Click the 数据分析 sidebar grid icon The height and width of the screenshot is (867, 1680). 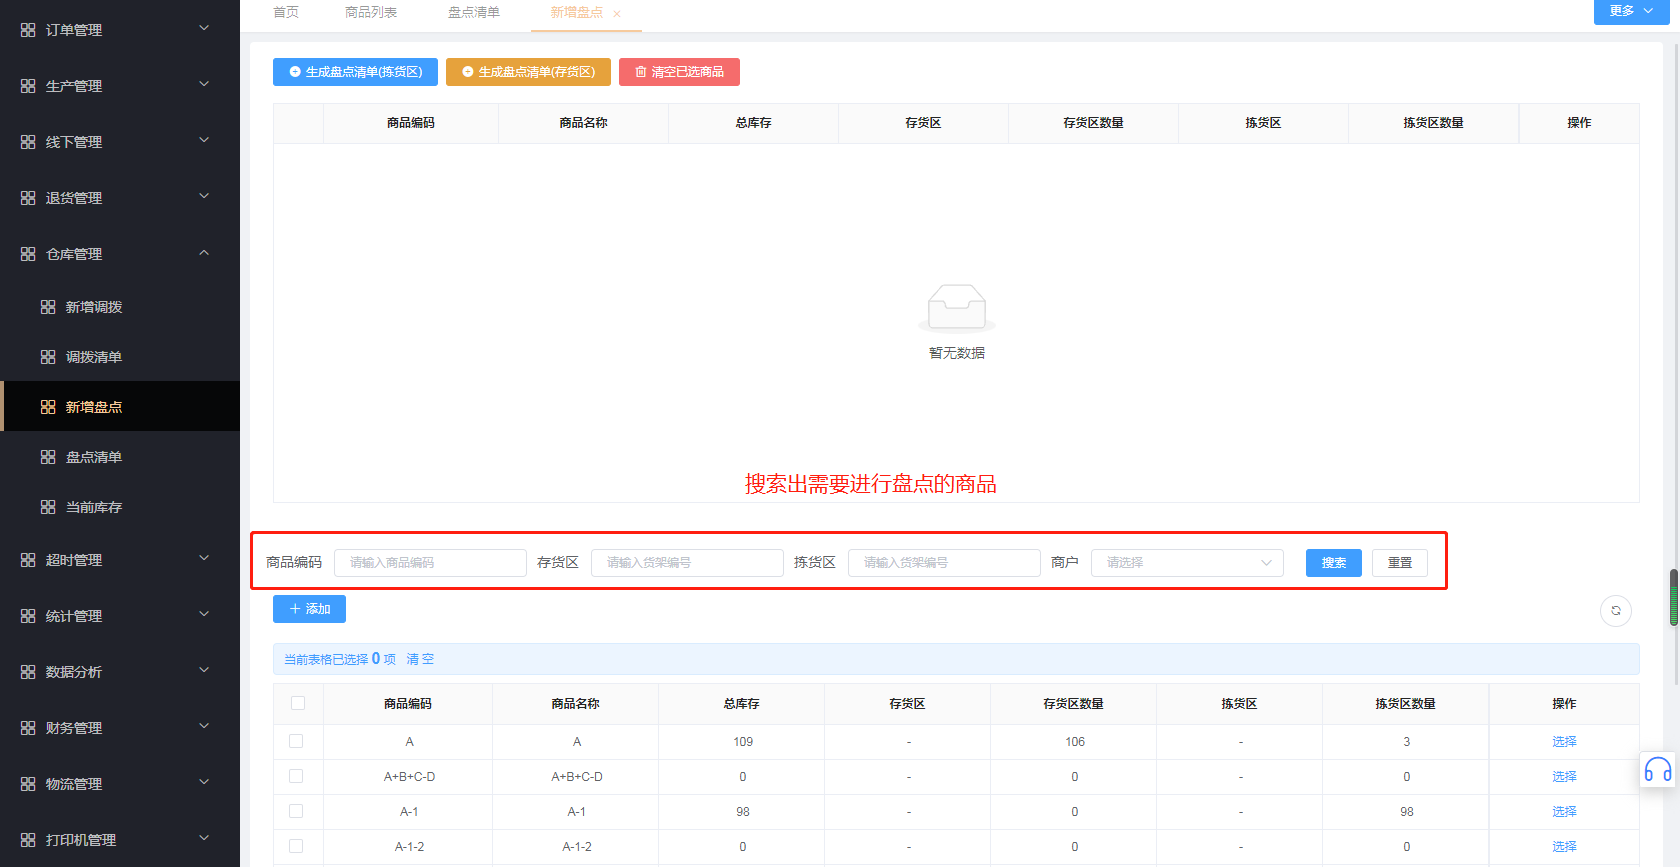tap(28, 672)
